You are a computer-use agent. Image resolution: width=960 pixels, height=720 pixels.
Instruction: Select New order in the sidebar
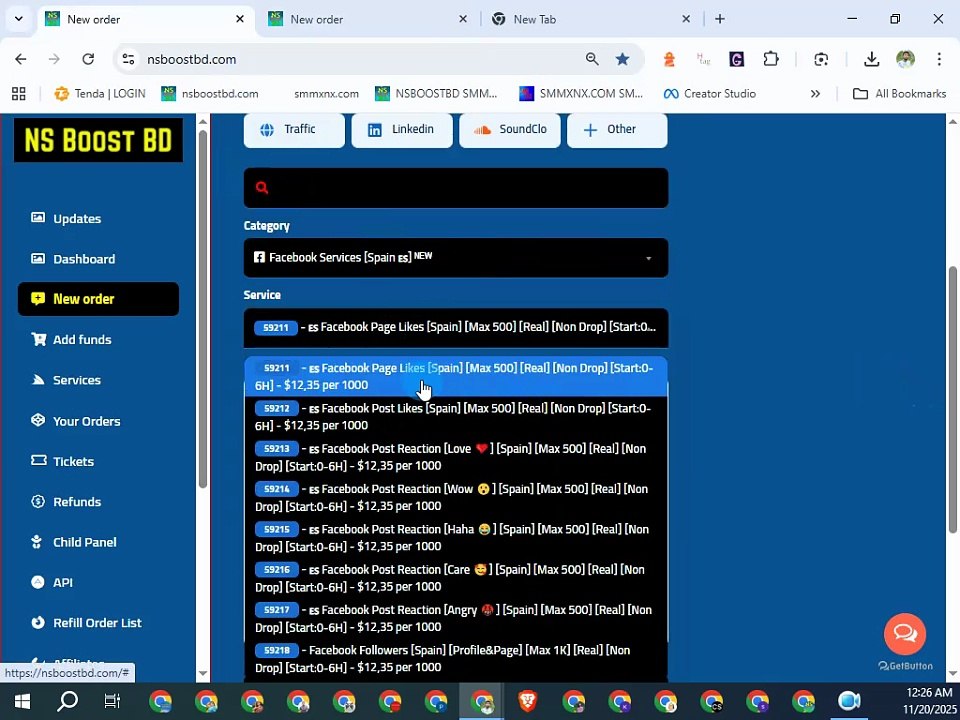point(99,299)
